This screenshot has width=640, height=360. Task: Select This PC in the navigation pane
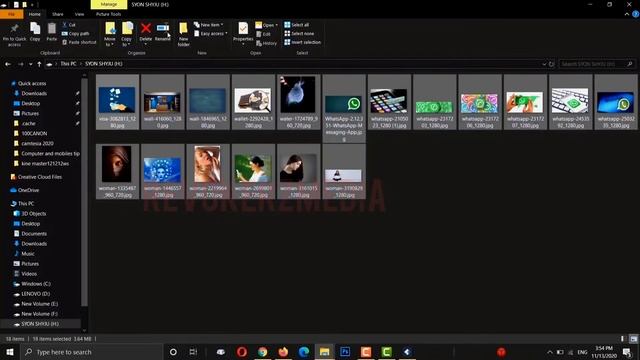pos(26,203)
